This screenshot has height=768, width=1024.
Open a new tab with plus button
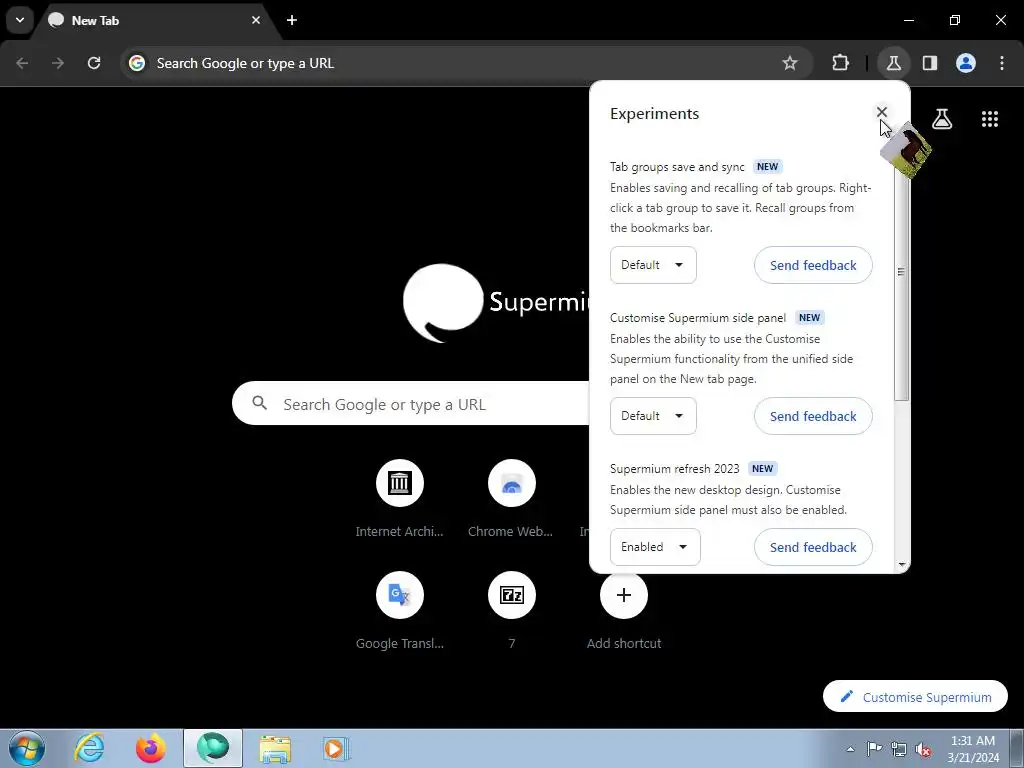pos(292,20)
